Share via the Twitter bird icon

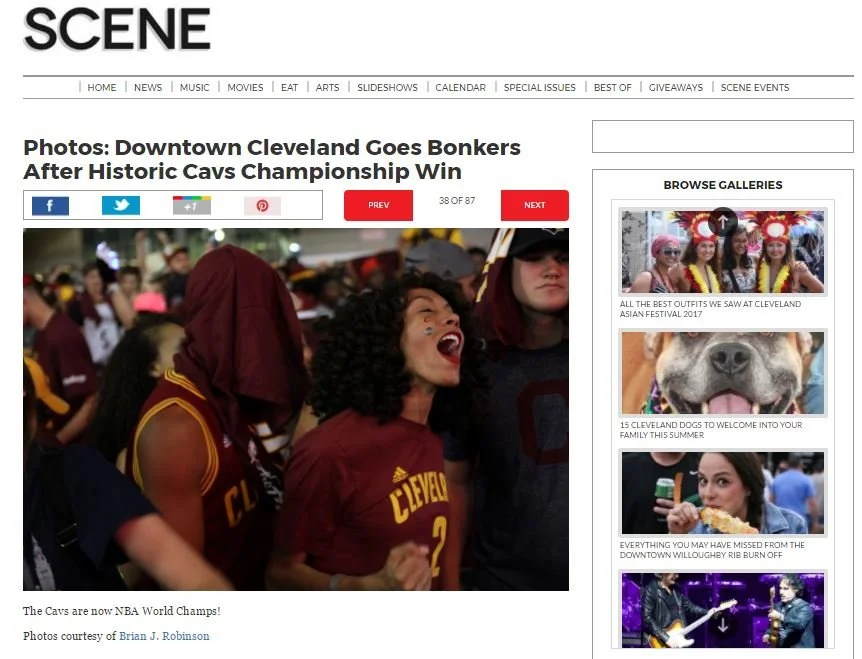pos(121,206)
